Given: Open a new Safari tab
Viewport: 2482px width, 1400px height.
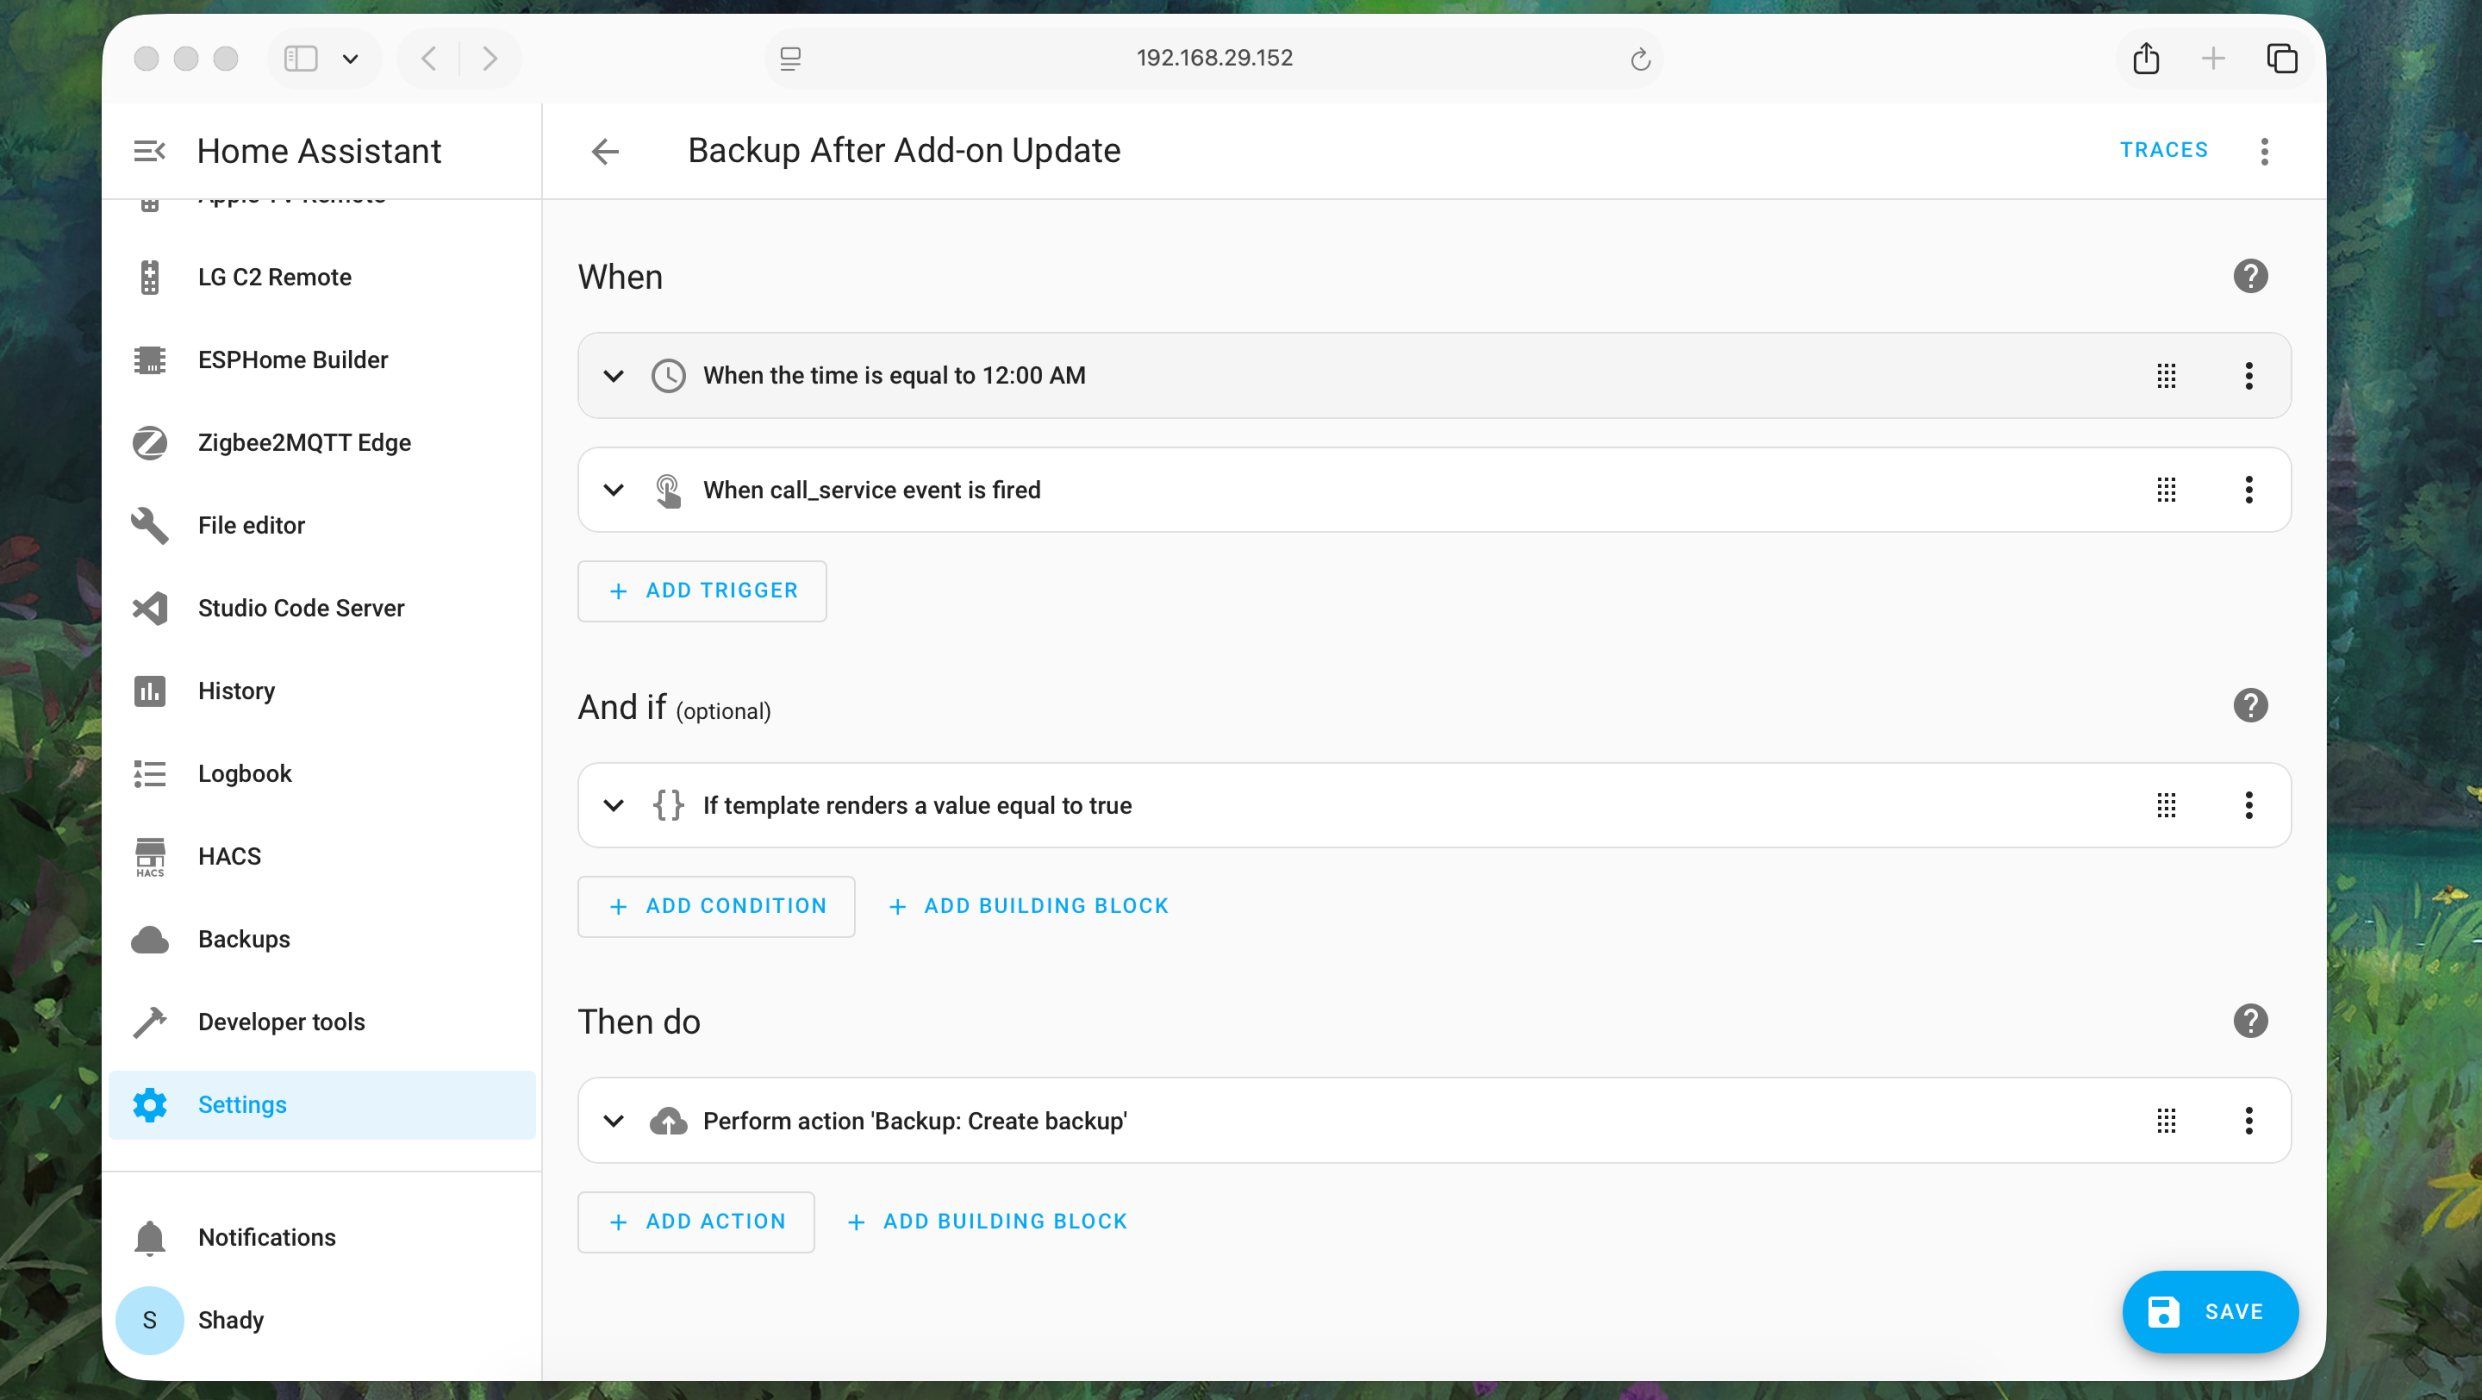Looking at the screenshot, I should tap(2213, 58).
